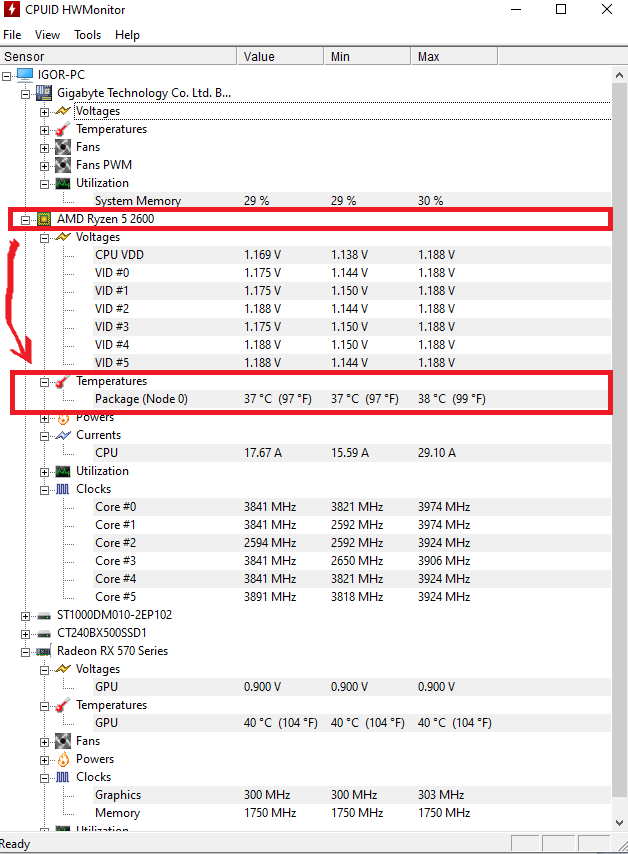This screenshot has width=628, height=854.
Task: Collapse the AMD Ryzen 5 2600 node
Action: coord(26,220)
